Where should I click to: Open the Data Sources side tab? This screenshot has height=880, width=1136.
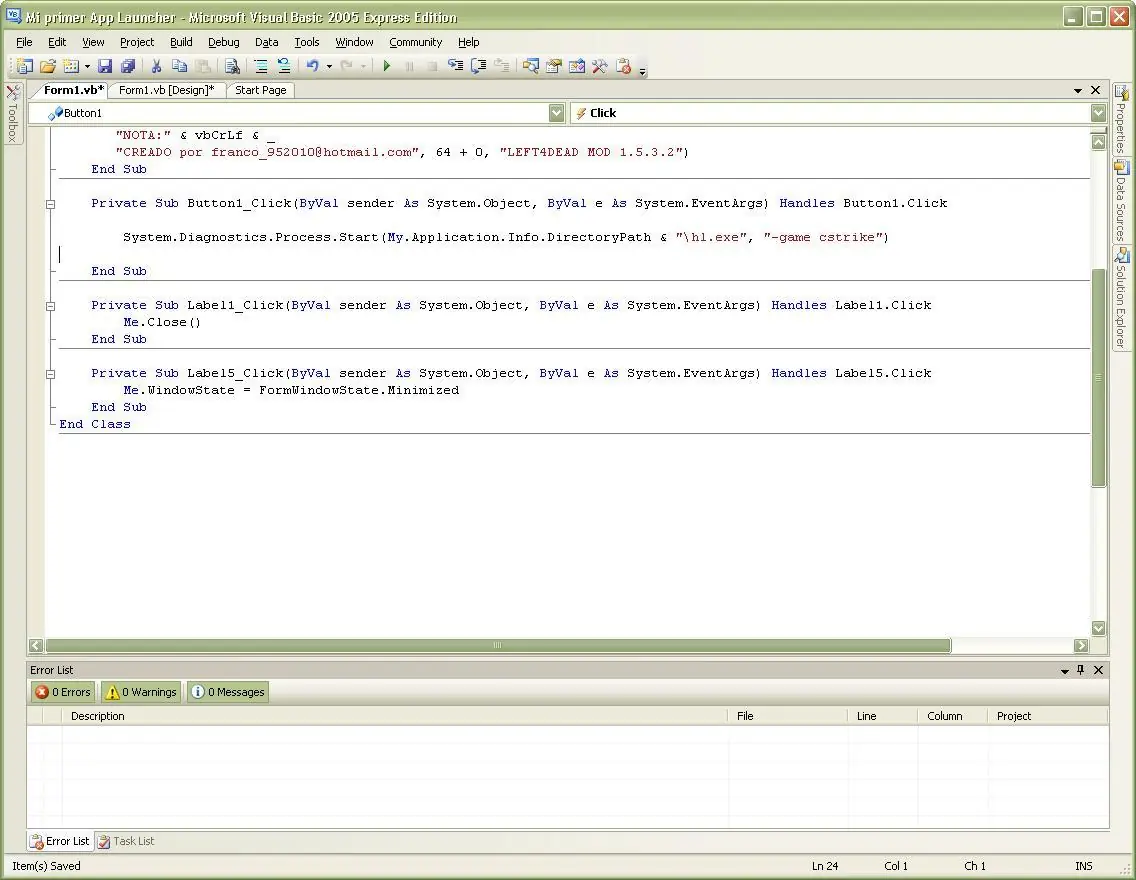1121,201
